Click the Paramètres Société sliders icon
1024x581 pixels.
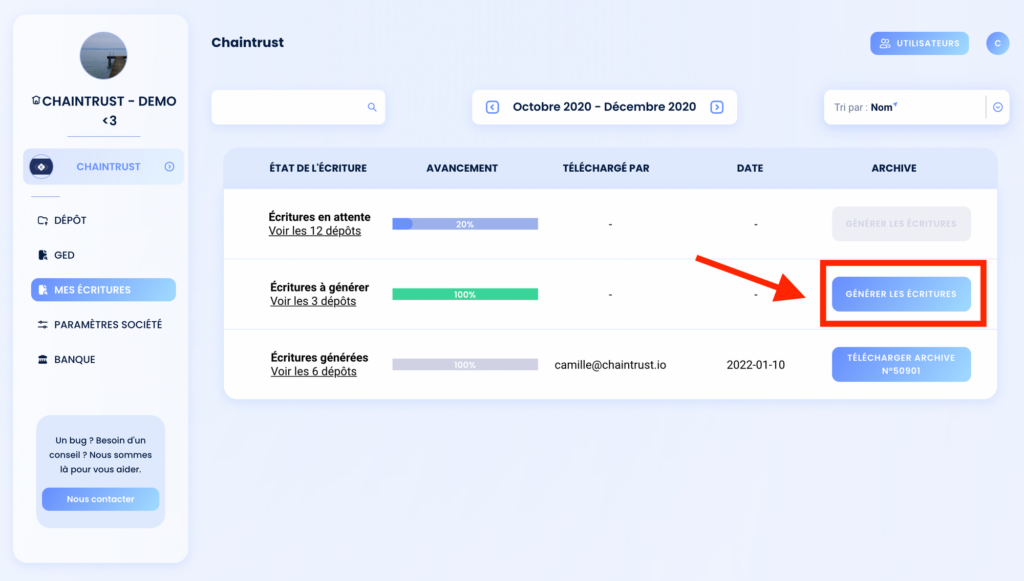42,324
